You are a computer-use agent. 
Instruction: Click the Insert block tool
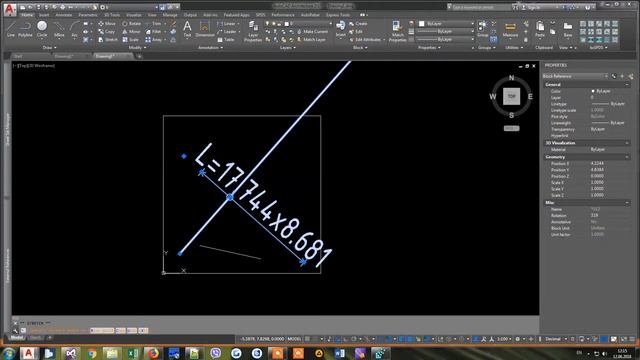coord(340,29)
